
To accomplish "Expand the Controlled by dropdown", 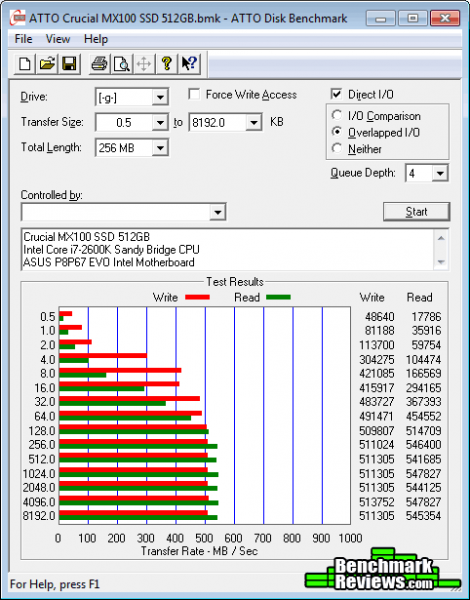I will coord(217,212).
